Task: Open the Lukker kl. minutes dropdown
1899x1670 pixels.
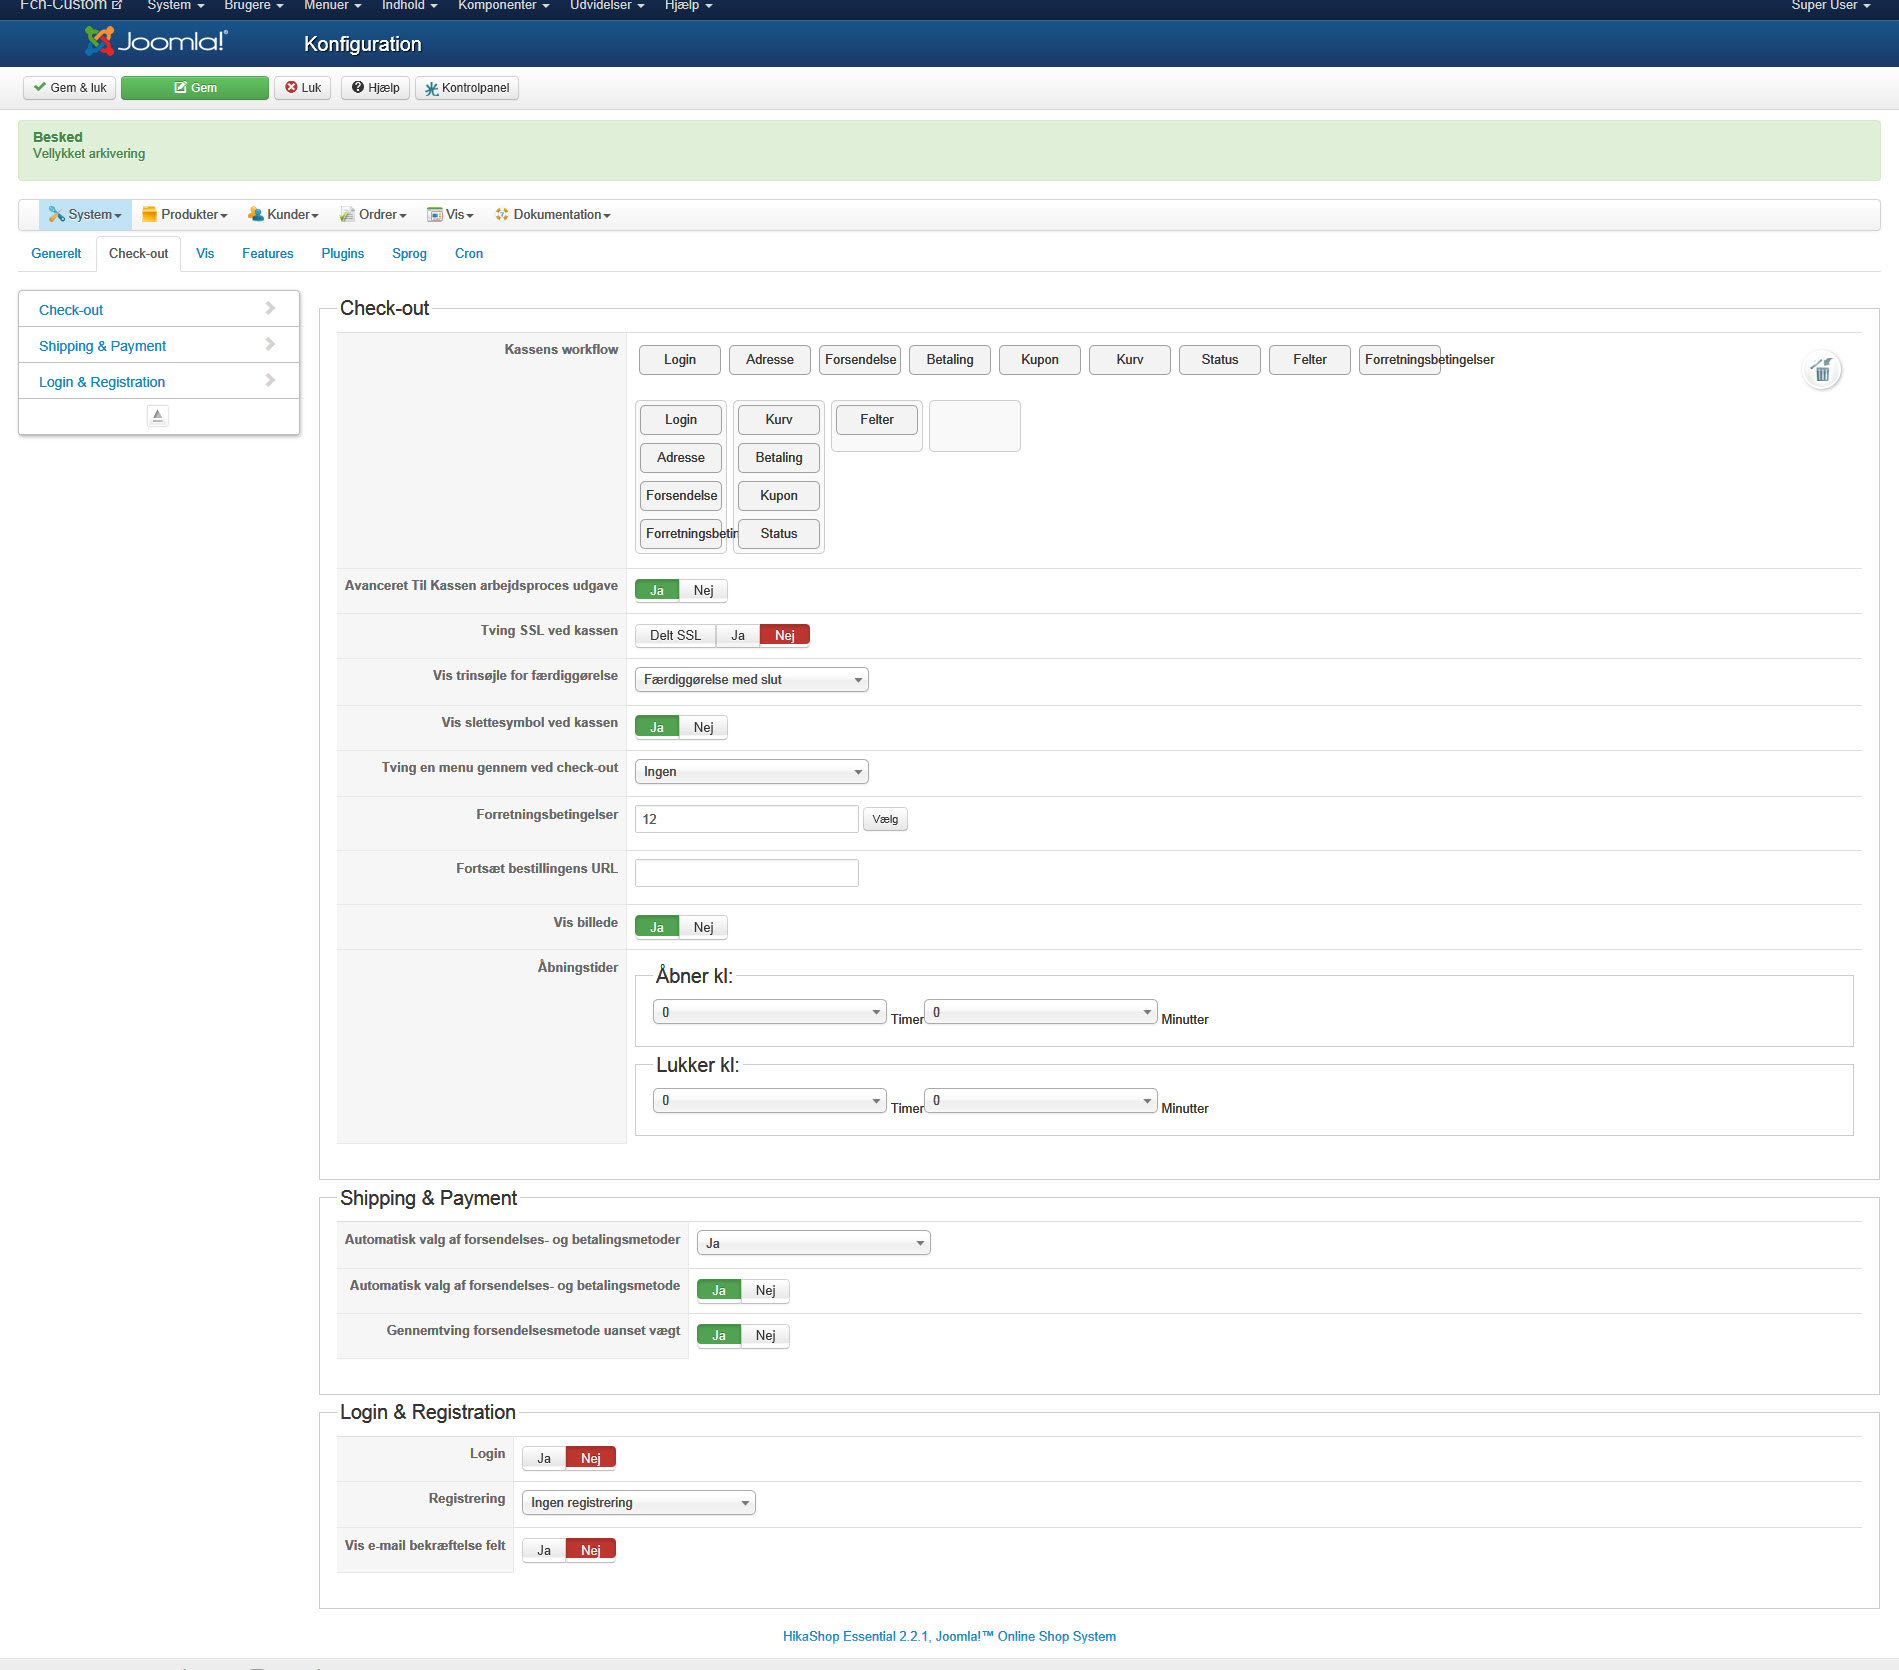Action: tap(1040, 1101)
